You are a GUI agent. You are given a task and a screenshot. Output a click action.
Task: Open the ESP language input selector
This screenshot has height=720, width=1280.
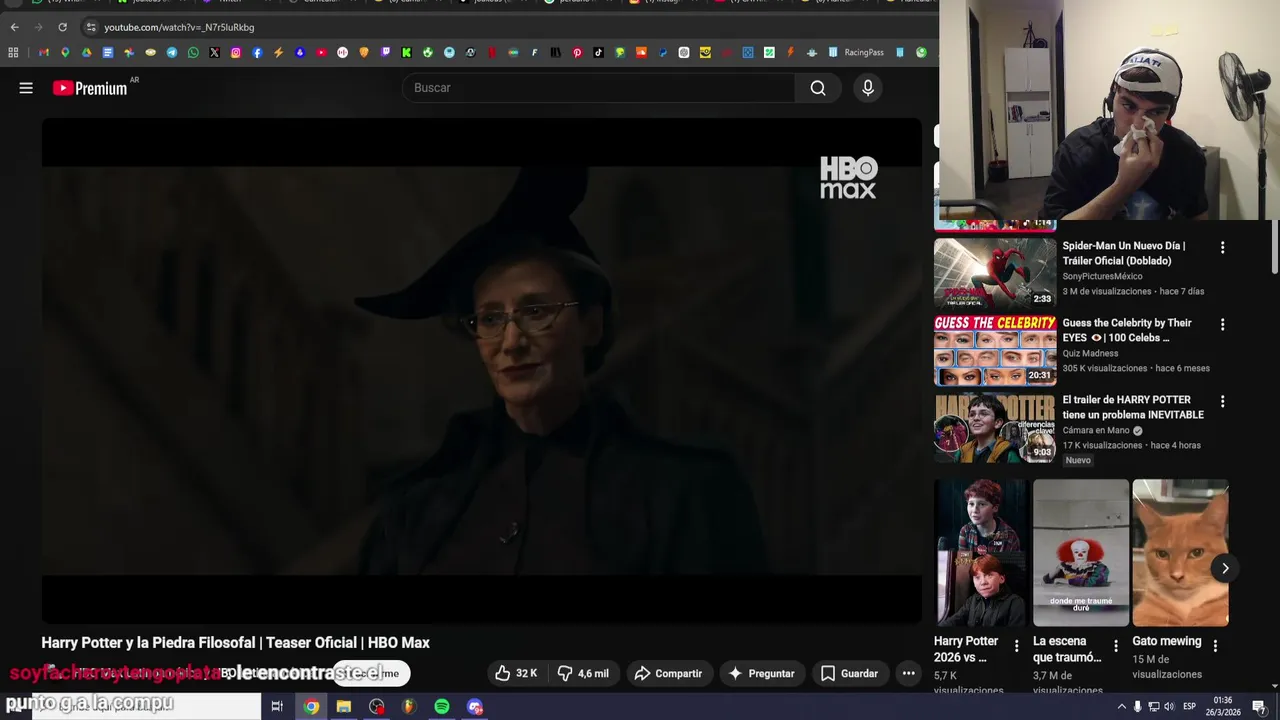click(1189, 707)
